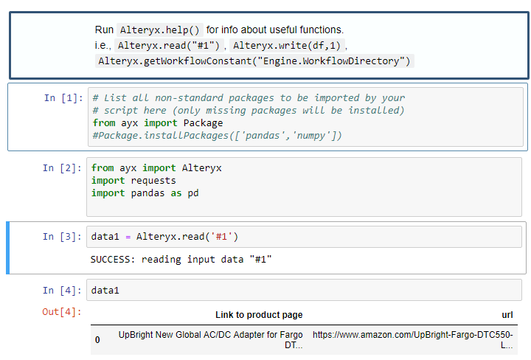
Task: Click the SUCCESS: reading input data "#1" output
Action: (x=181, y=260)
